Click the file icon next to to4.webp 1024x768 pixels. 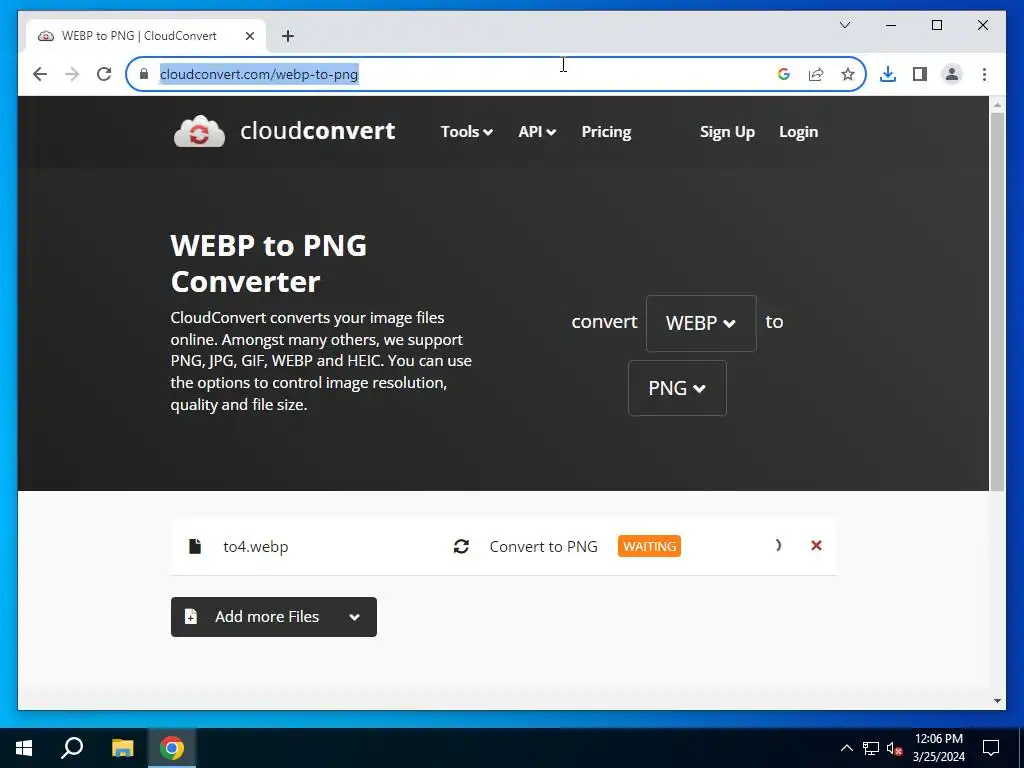[x=195, y=546]
